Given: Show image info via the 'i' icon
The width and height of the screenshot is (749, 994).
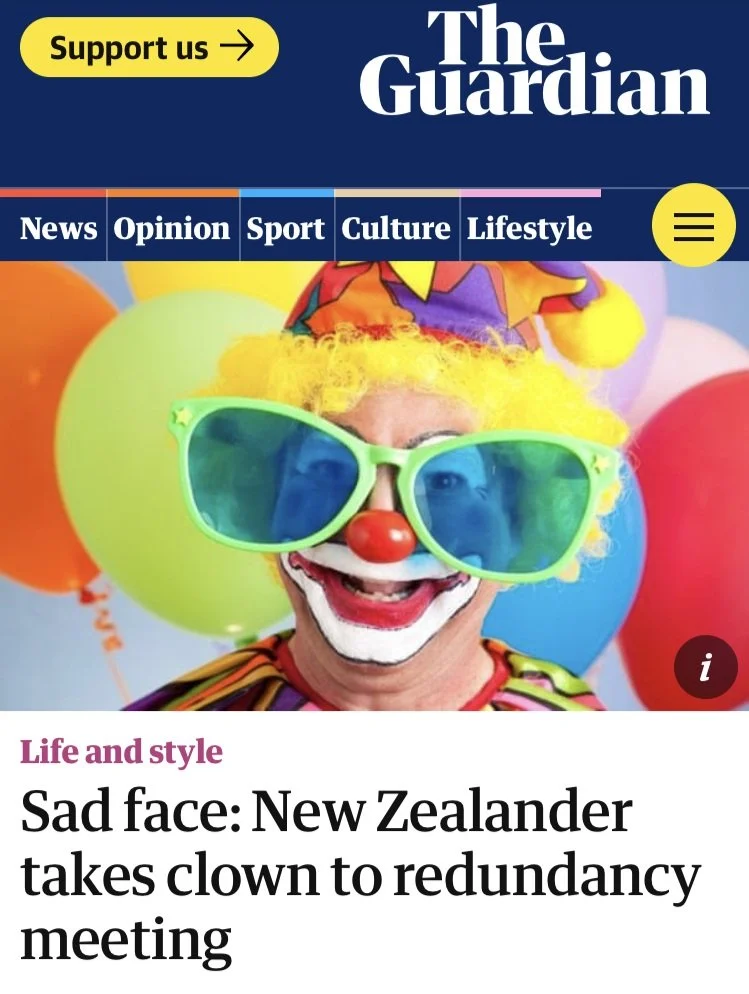Looking at the screenshot, I should point(705,667).
